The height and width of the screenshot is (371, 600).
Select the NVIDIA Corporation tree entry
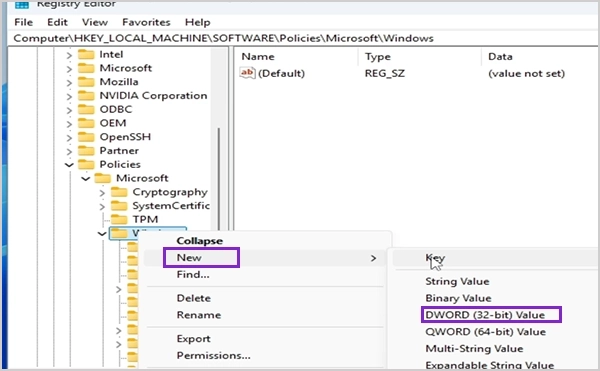153,96
